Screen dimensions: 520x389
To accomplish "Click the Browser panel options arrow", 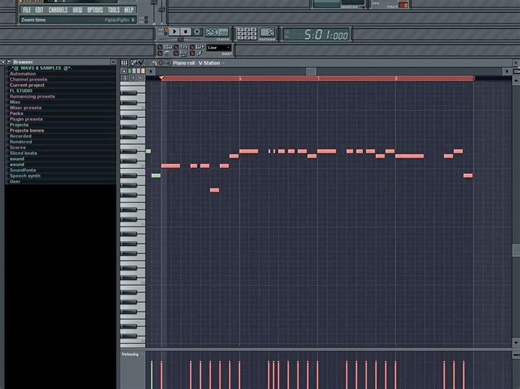I will (10, 62).
